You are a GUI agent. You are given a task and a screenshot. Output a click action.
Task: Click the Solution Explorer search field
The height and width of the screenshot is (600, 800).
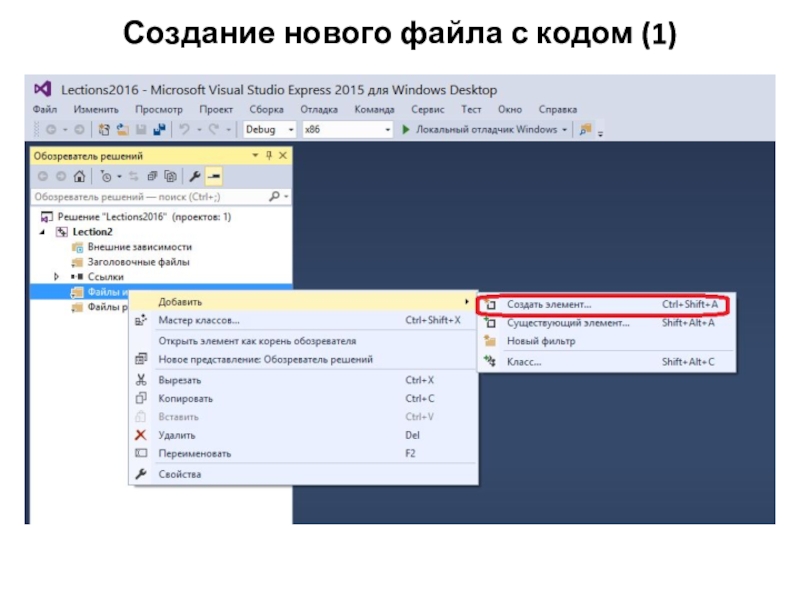pyautogui.click(x=150, y=197)
